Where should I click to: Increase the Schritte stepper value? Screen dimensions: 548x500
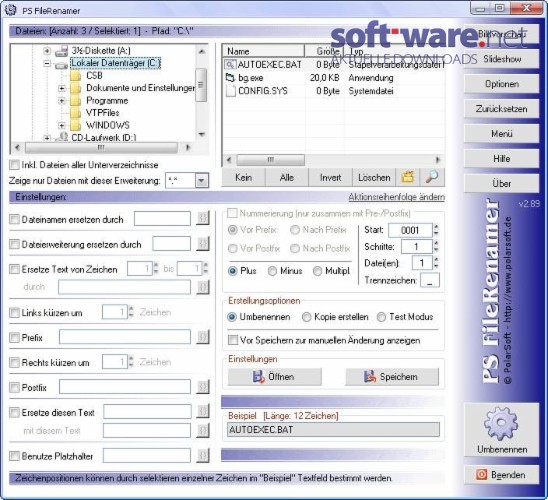(x=436, y=243)
